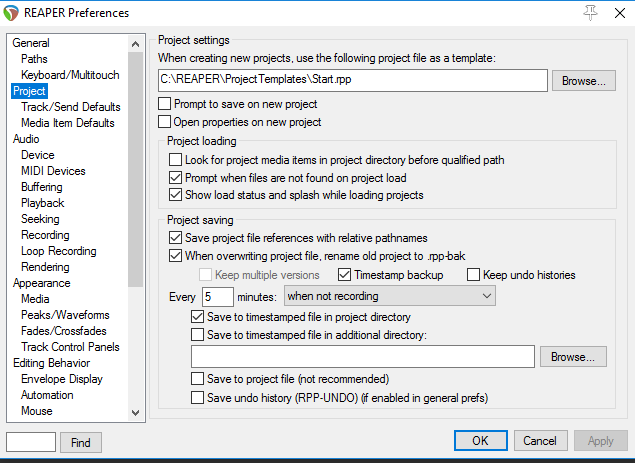Image resolution: width=635 pixels, height=463 pixels.
Task: Open Device settings under Audio
Action: click(38, 155)
